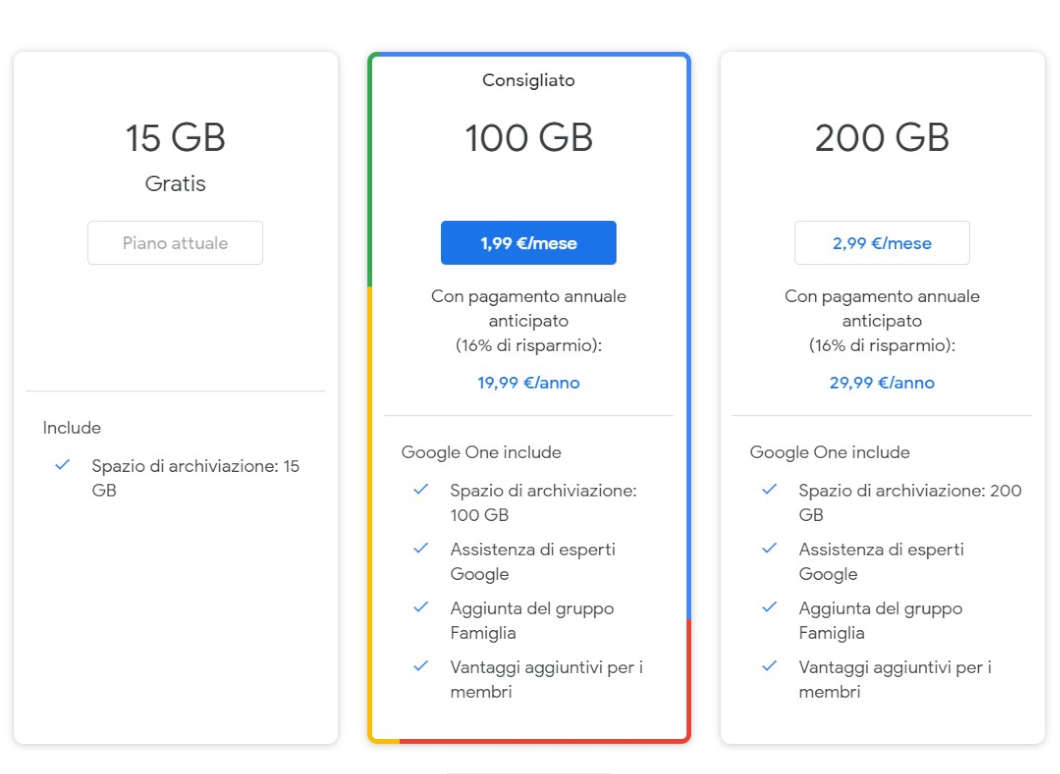Click checkmark next to 100 GB Vantaggi aggiuntivi
This screenshot has width=1060, height=774.
pos(420,666)
